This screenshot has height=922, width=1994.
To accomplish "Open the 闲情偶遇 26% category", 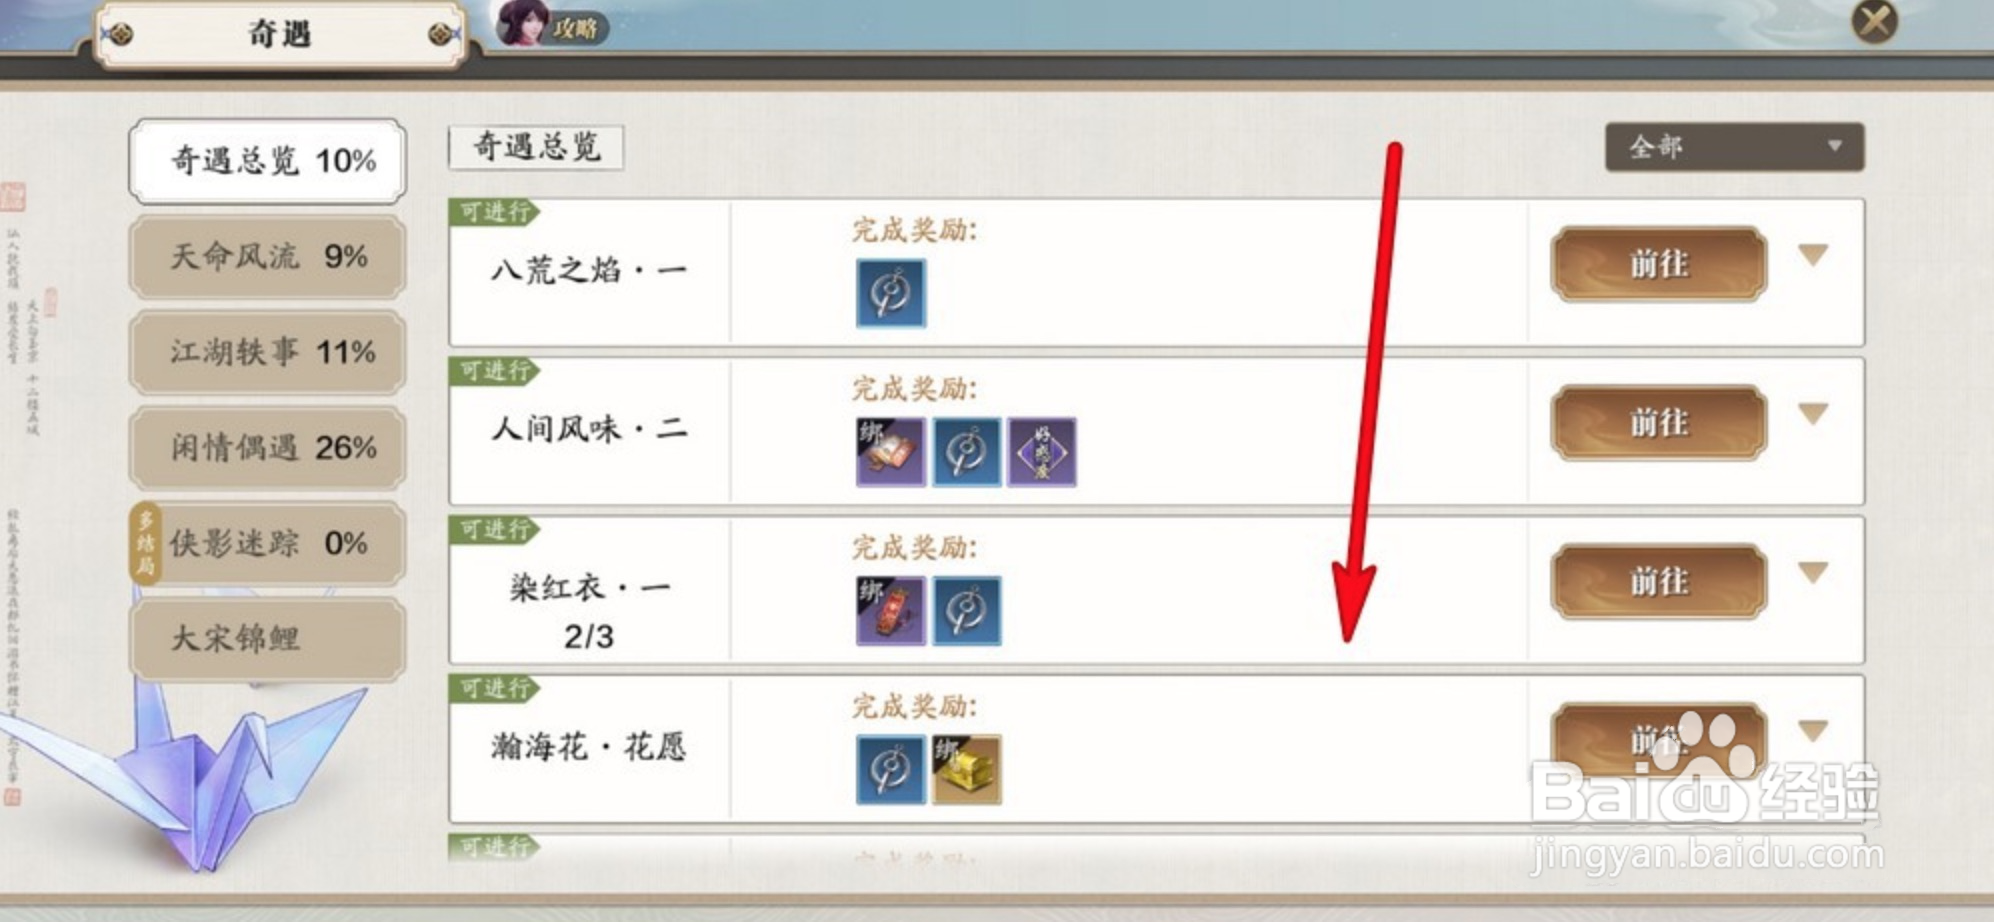I will (x=268, y=448).
